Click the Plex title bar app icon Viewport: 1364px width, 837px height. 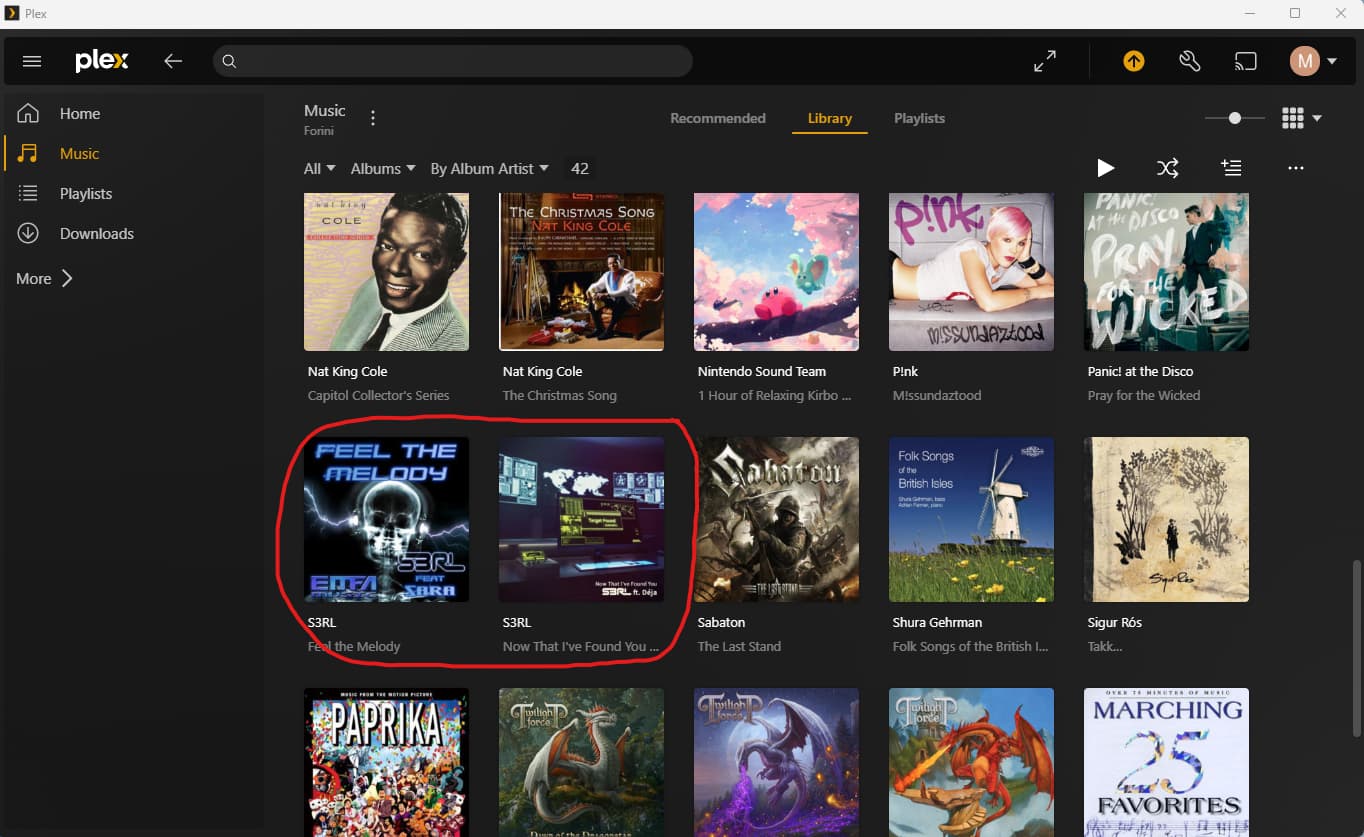13,13
